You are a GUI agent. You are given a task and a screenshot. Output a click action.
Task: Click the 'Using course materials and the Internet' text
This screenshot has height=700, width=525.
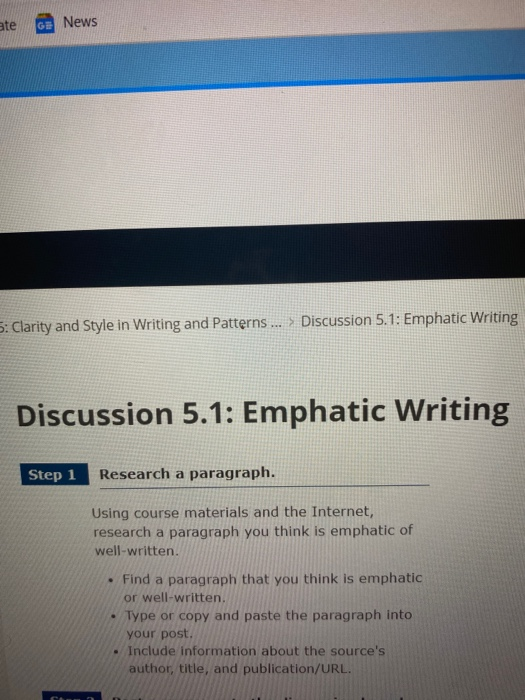(x=233, y=512)
